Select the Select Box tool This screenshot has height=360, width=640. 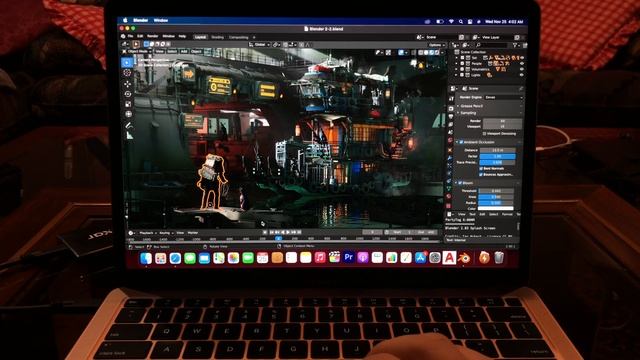pos(127,62)
